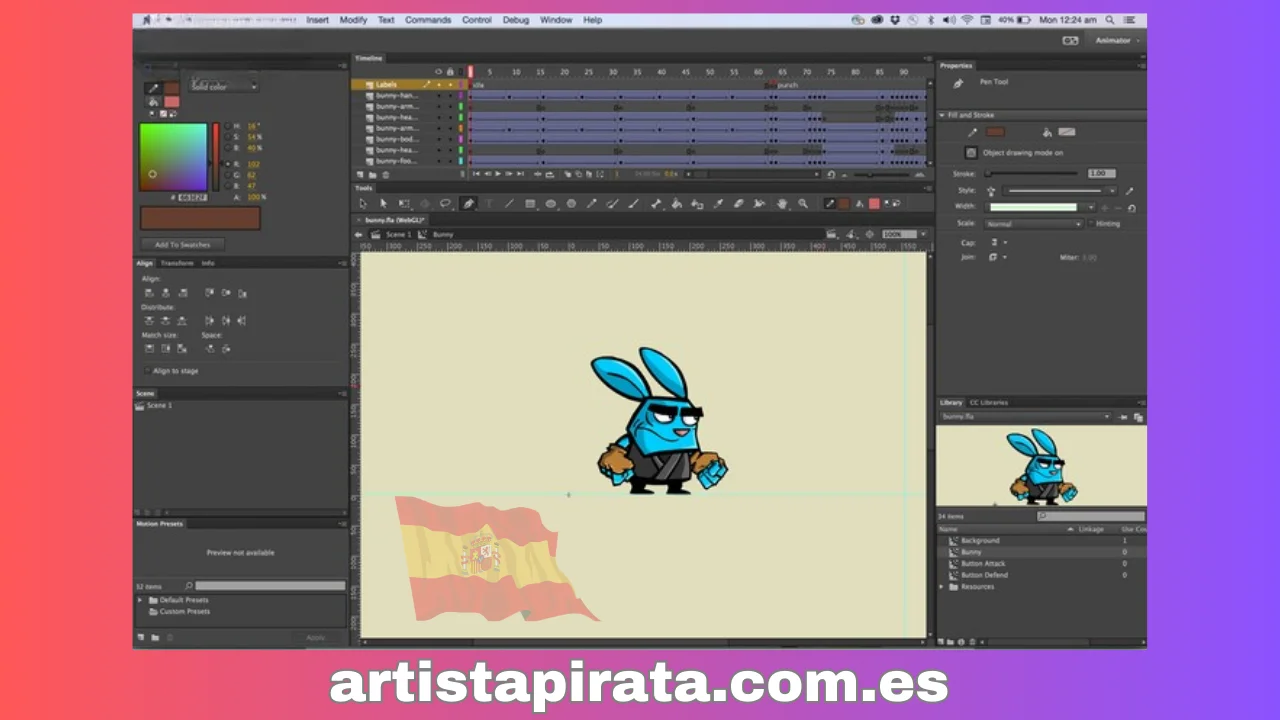Screen dimensions: 1280x720
Task: Expand Resources folder in Library
Action: click(942, 587)
